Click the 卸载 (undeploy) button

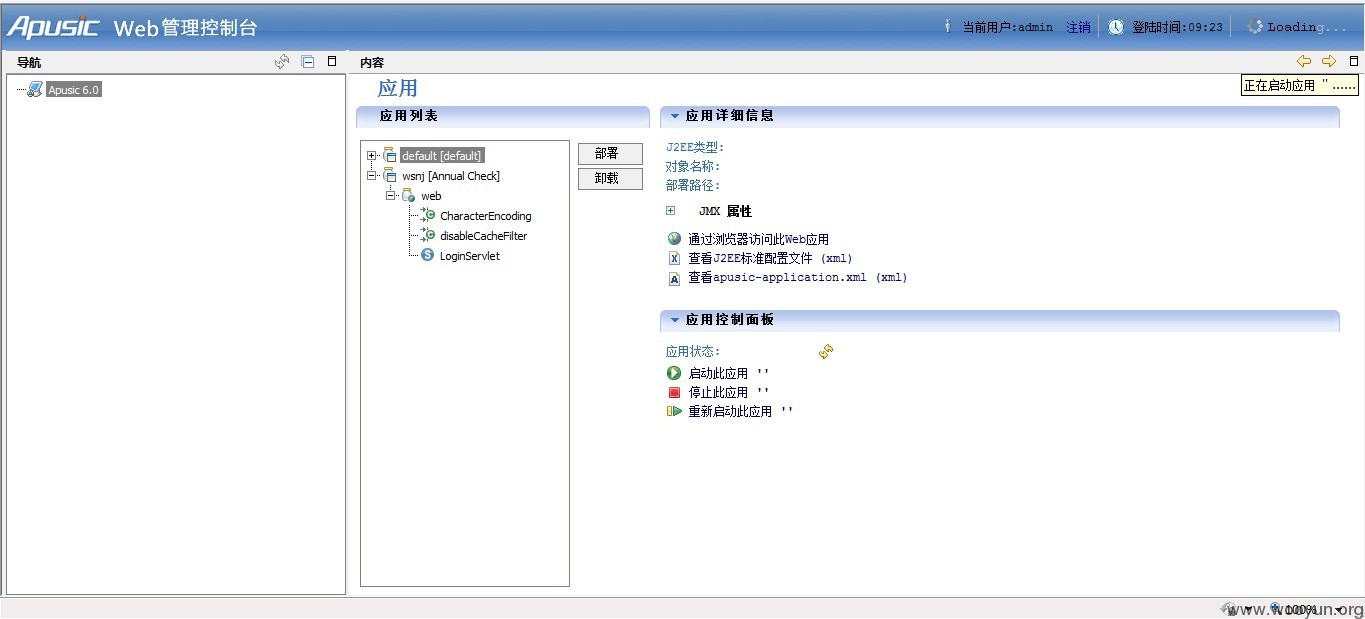[610, 178]
